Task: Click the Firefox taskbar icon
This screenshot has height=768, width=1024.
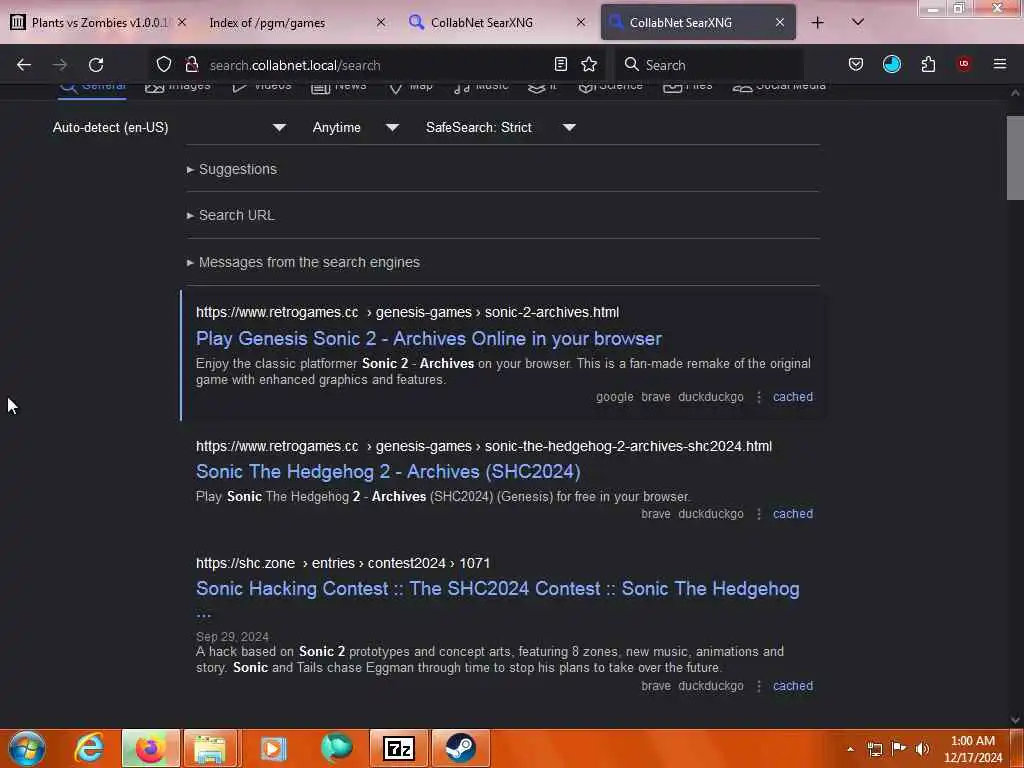Action: [x=150, y=748]
